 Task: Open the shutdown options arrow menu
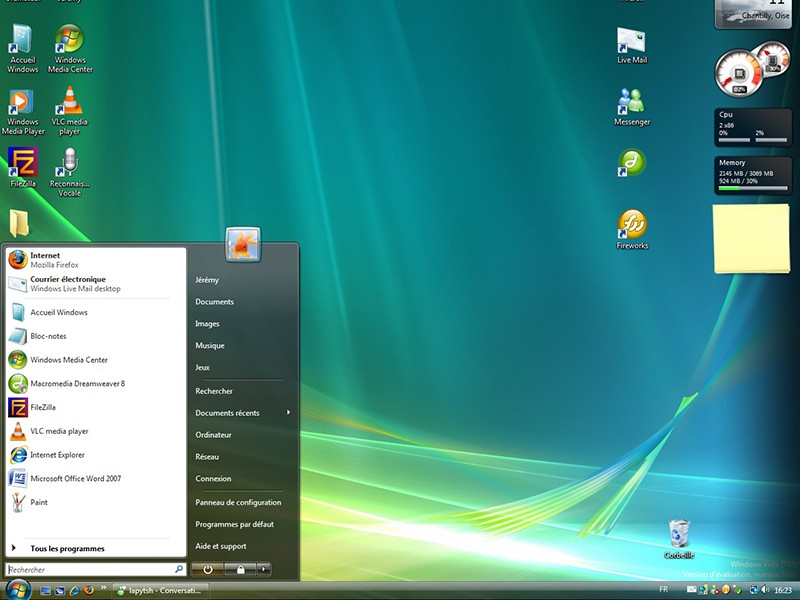point(264,569)
